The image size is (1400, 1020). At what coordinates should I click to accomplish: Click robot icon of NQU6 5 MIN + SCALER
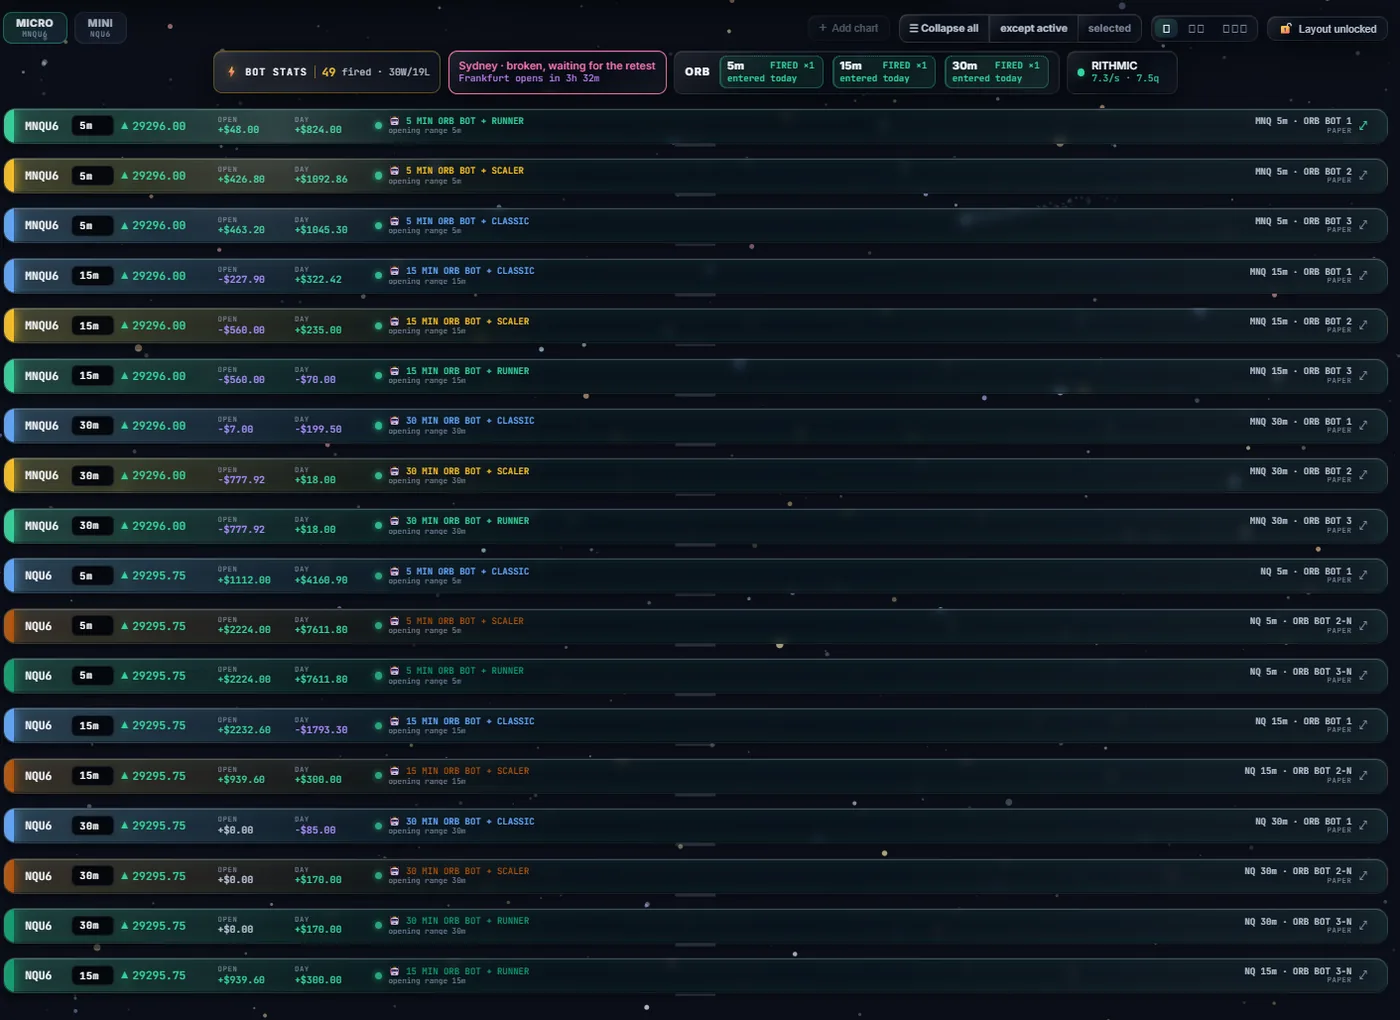(394, 621)
